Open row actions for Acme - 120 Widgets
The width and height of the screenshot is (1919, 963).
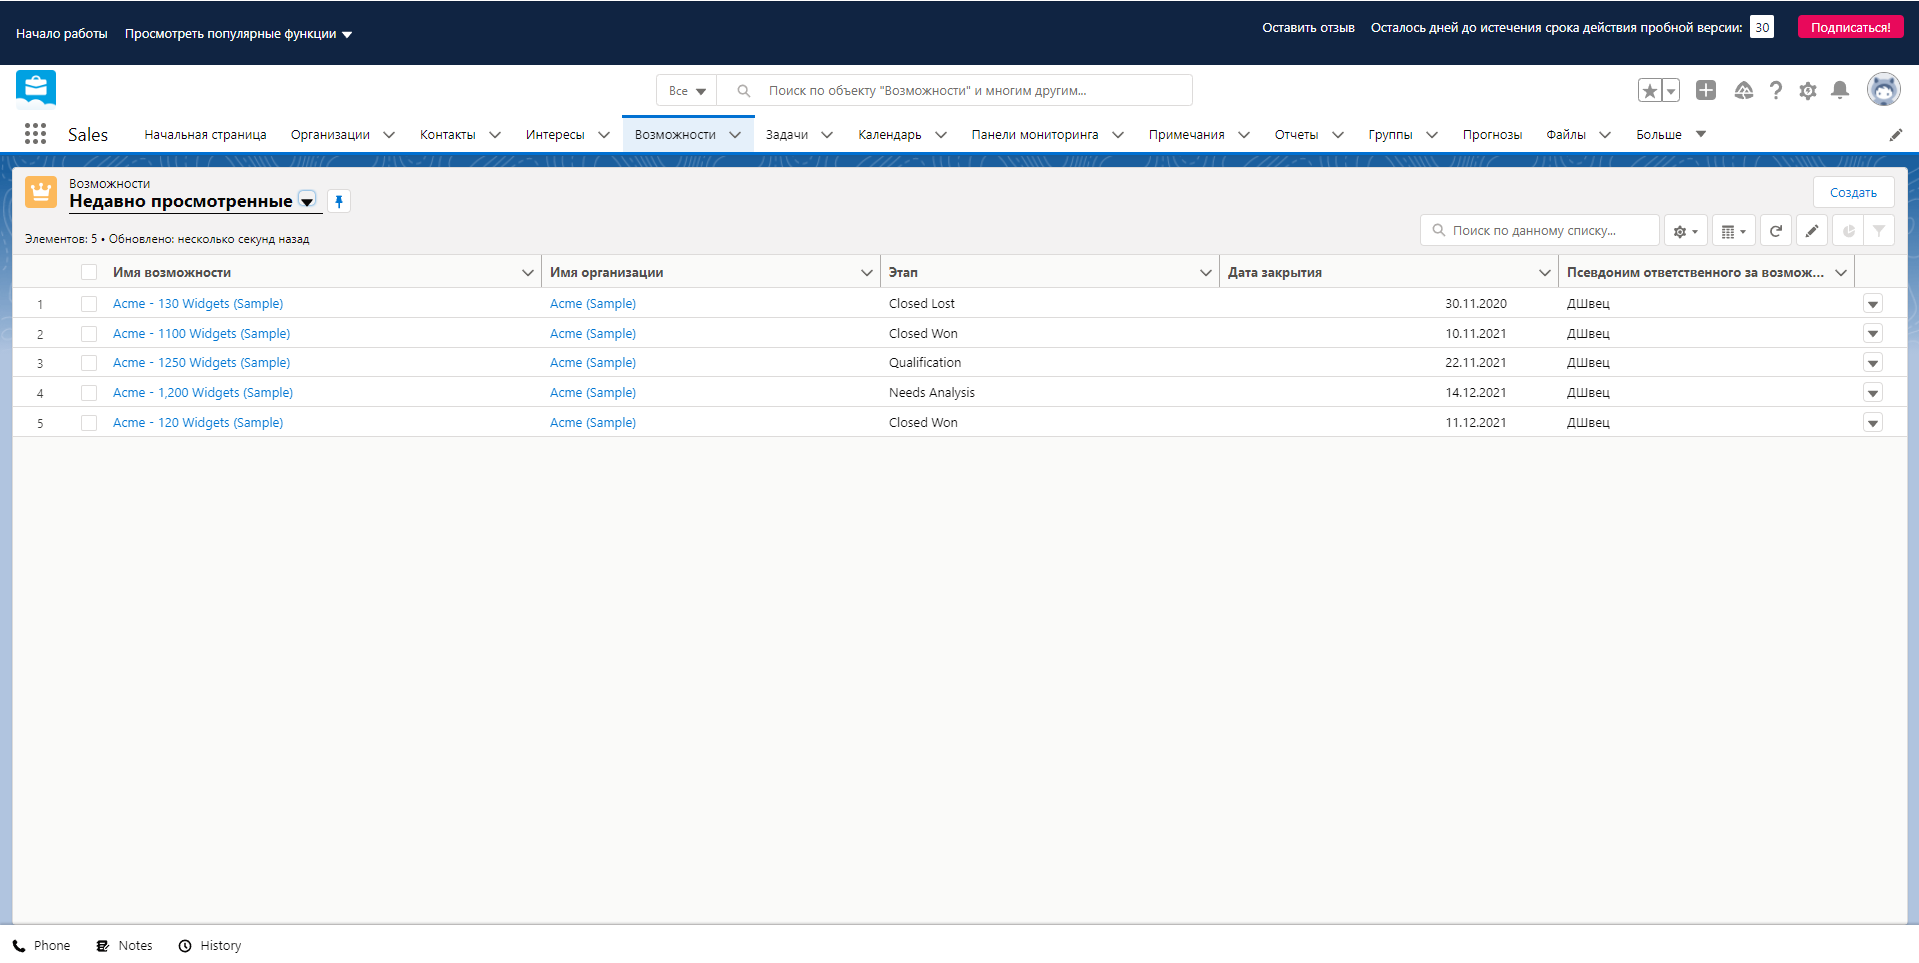click(x=1873, y=423)
